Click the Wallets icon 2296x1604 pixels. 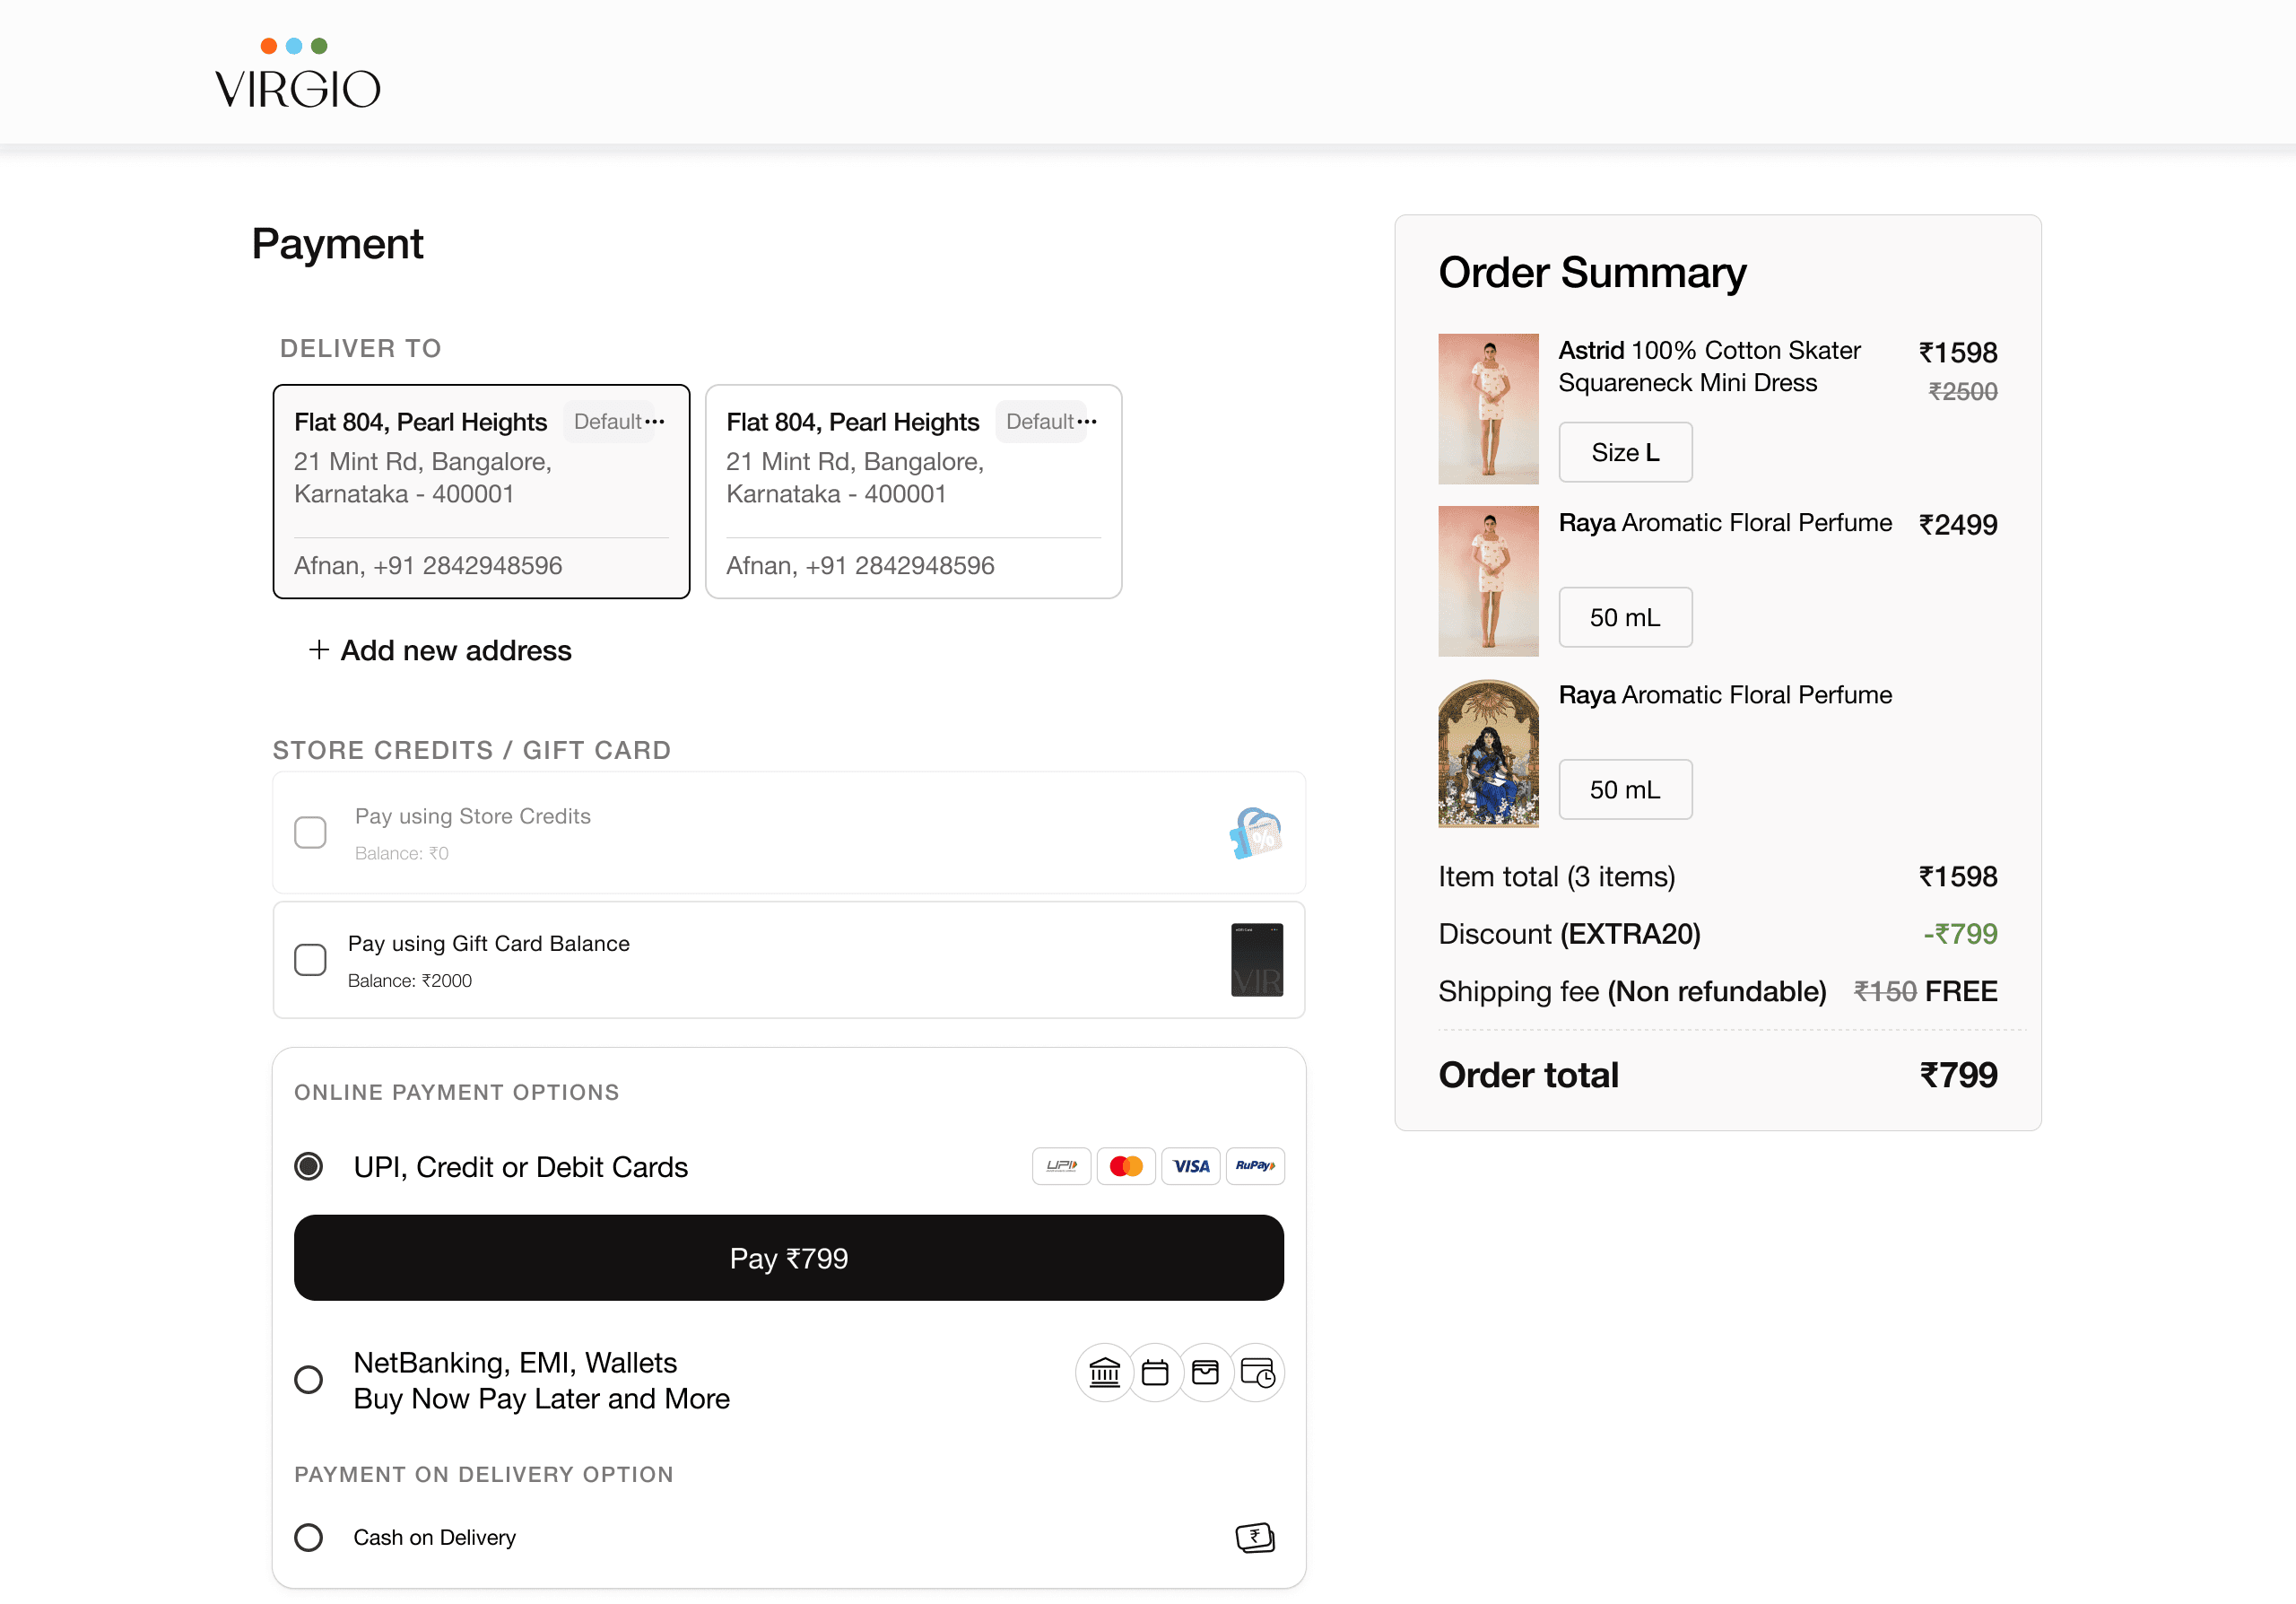point(1205,1372)
